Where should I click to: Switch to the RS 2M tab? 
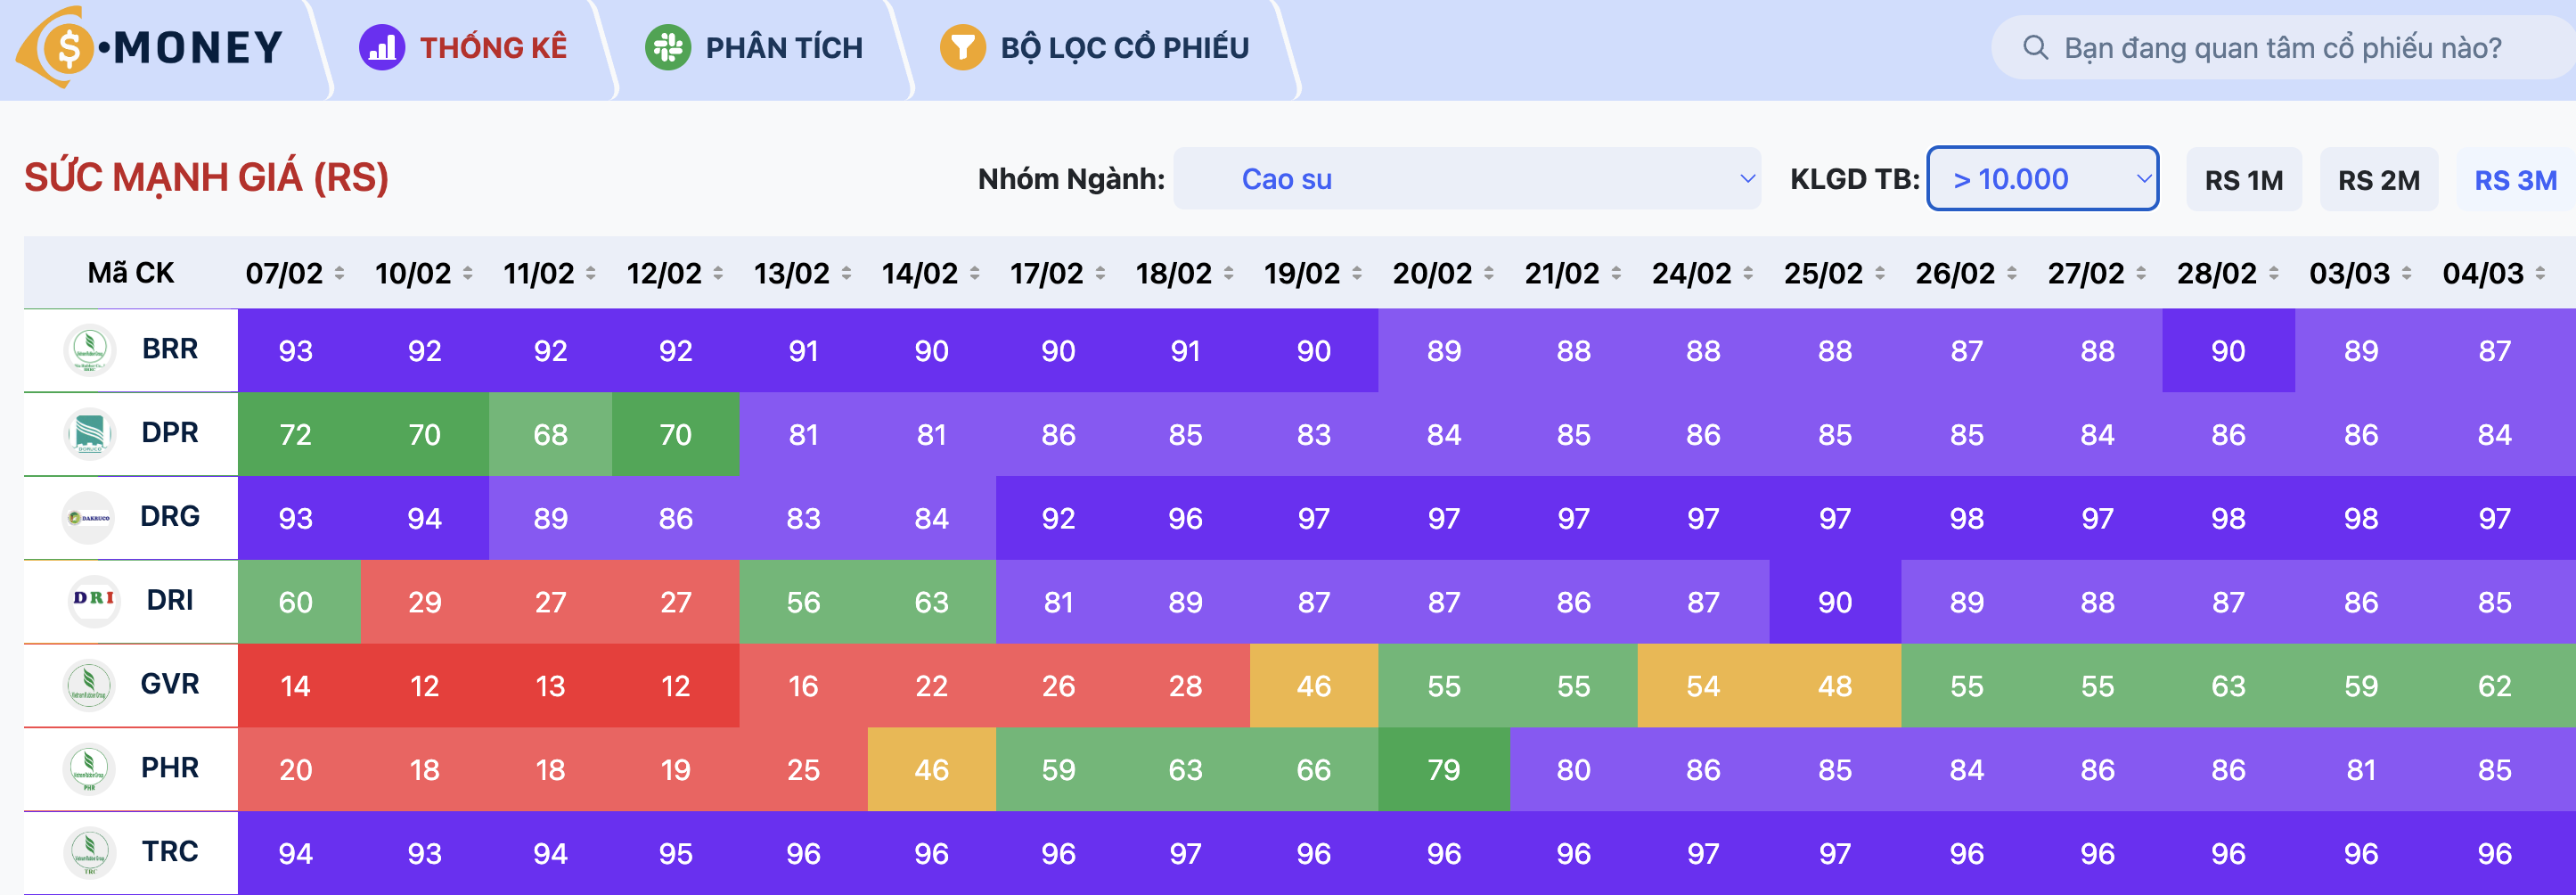[x=2378, y=180]
